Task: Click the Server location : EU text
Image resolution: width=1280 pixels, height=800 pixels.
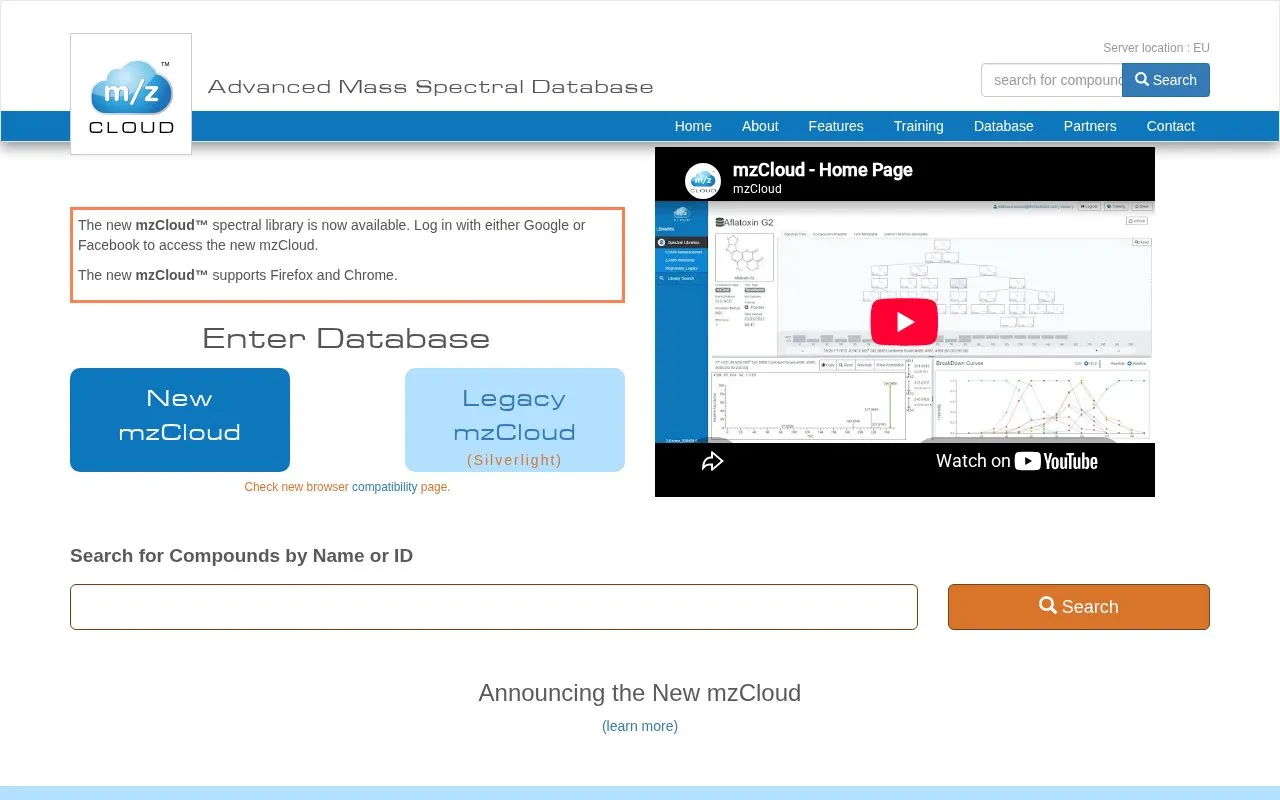Action: point(1156,48)
